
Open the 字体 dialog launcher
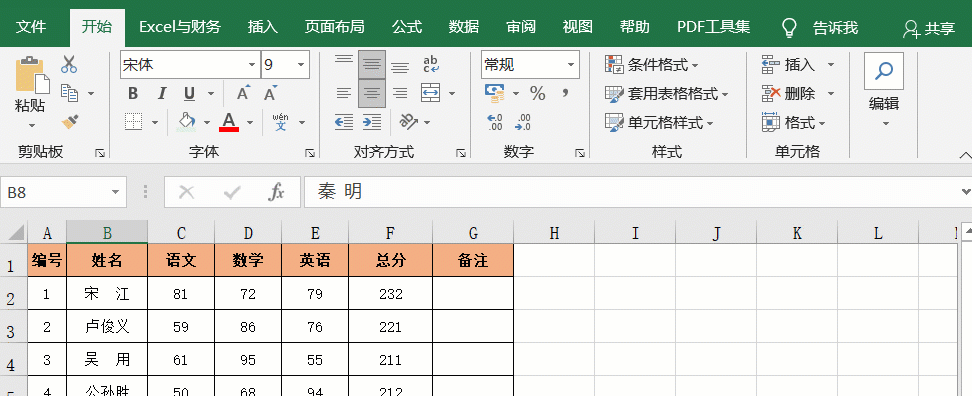coord(310,153)
